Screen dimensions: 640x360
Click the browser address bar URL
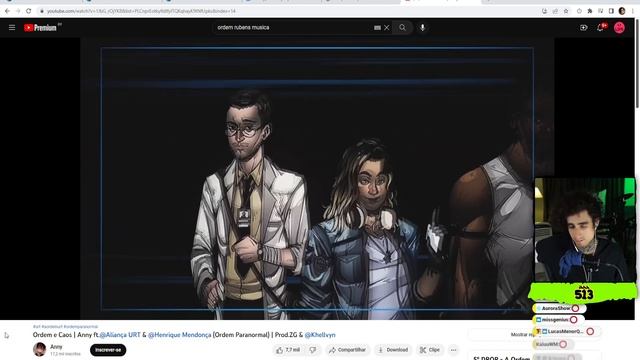click(141, 11)
